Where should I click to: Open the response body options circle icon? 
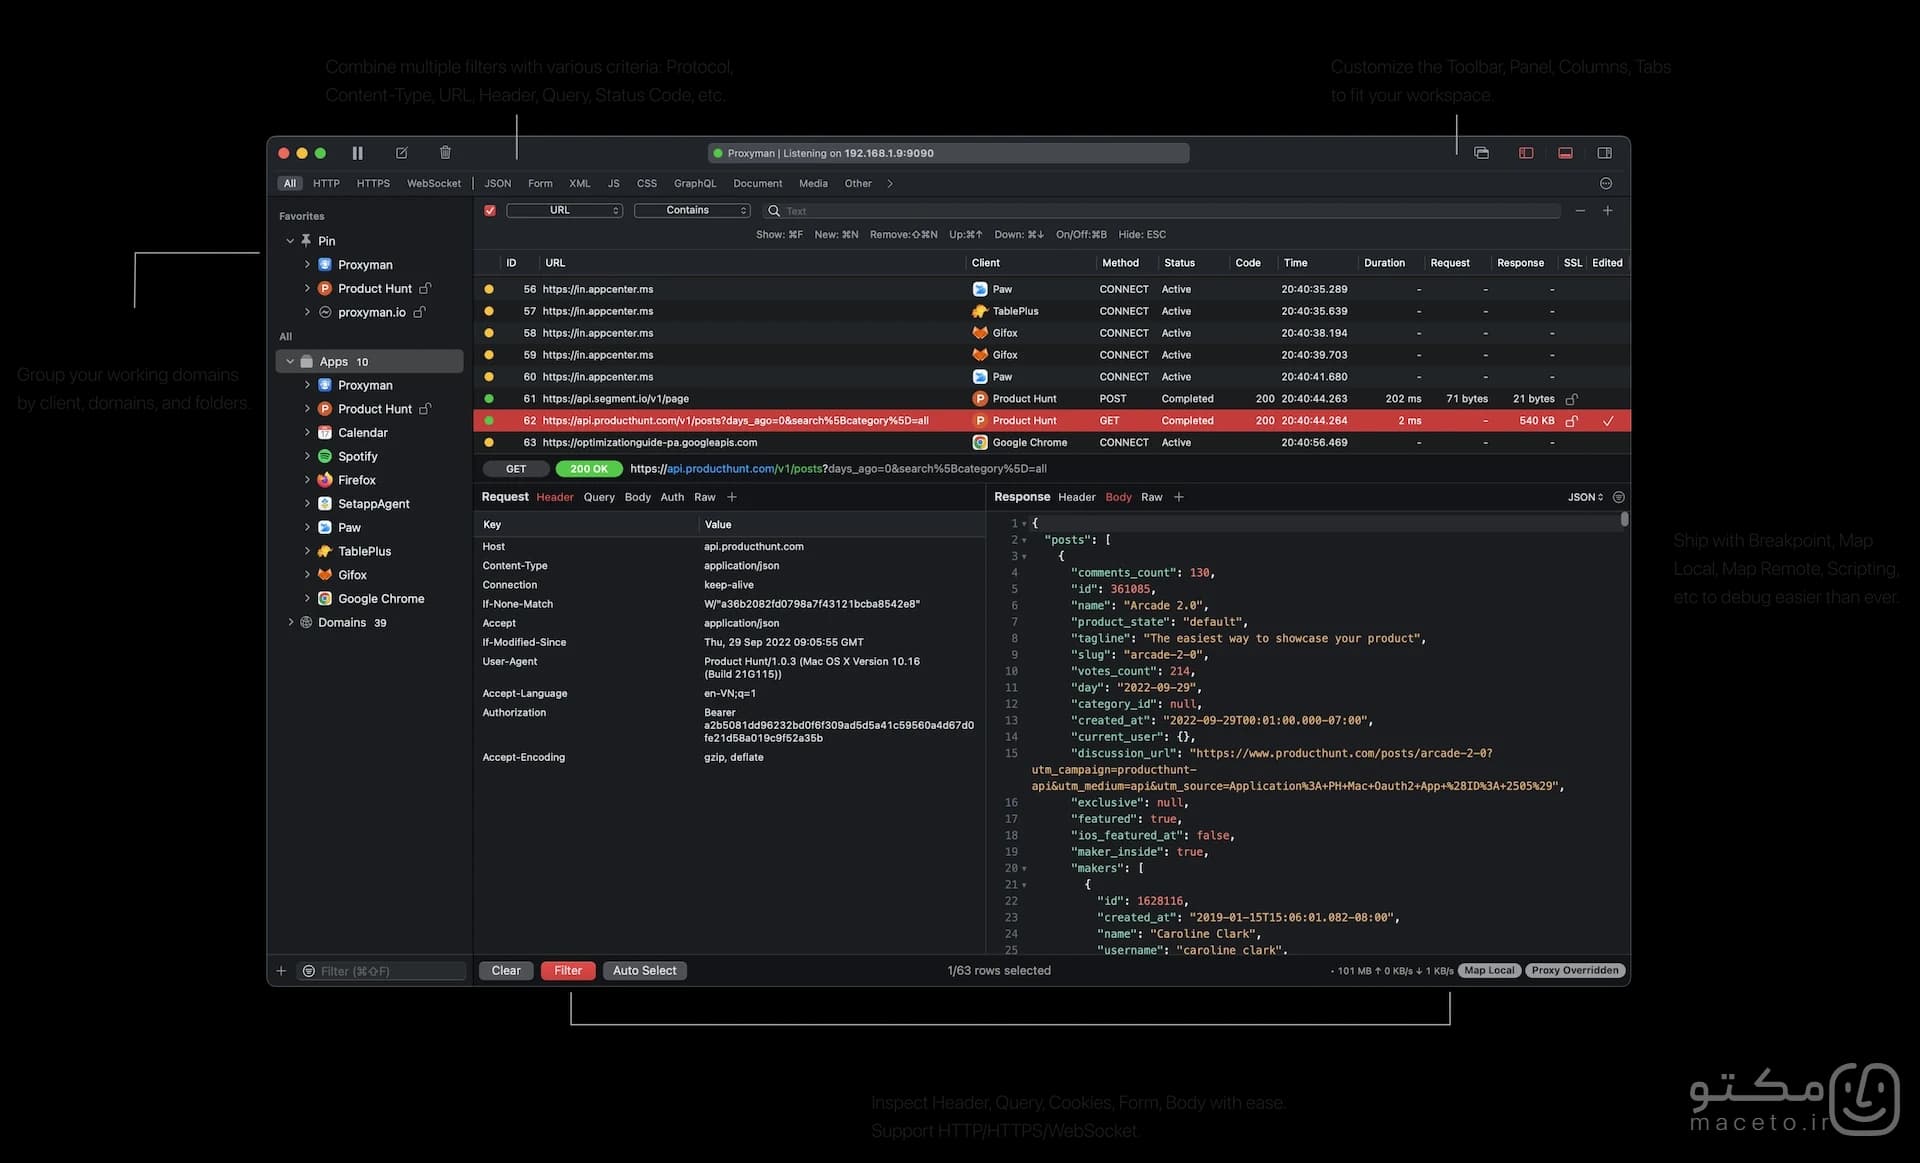coord(1619,497)
